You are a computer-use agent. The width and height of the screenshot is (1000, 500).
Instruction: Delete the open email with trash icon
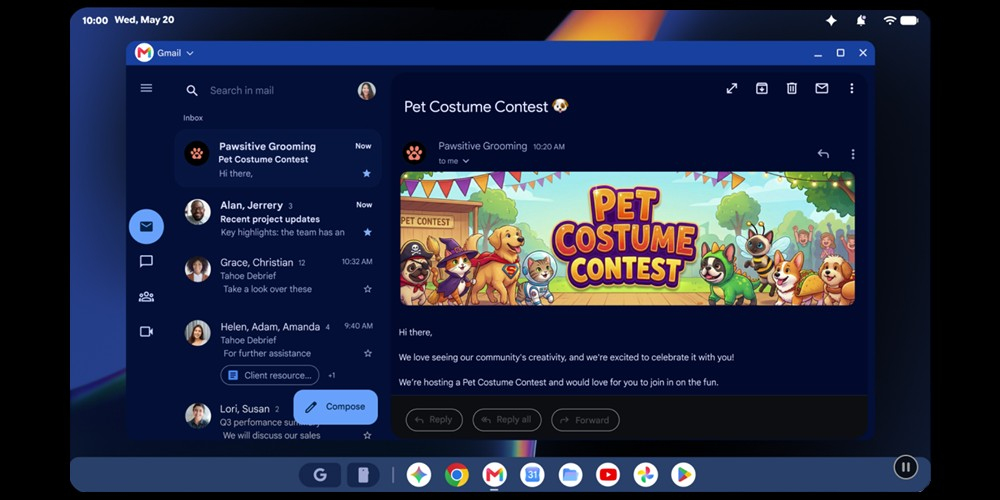click(x=791, y=89)
